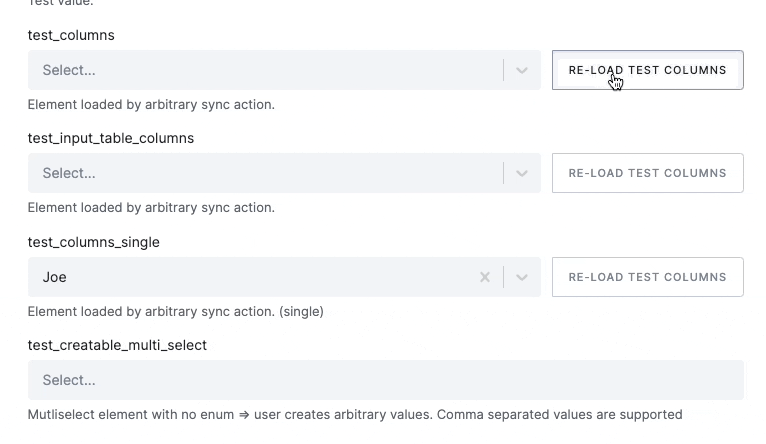This screenshot has height=444, width=766.
Task: Click the description ending with "(single)"
Action: 175,311
